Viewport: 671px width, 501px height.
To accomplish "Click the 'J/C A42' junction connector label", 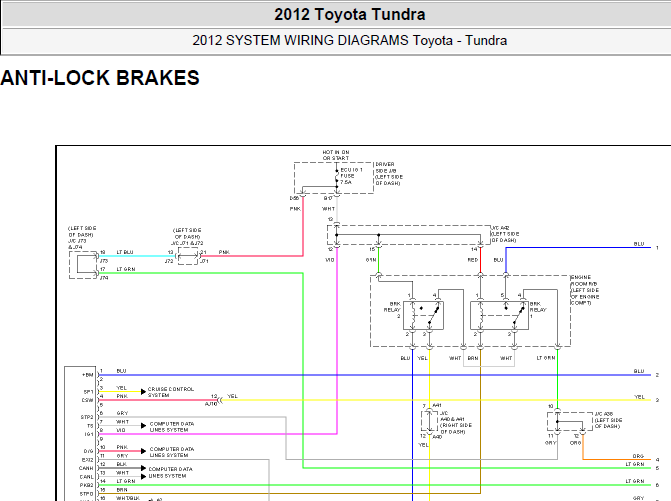I will pos(505,234).
